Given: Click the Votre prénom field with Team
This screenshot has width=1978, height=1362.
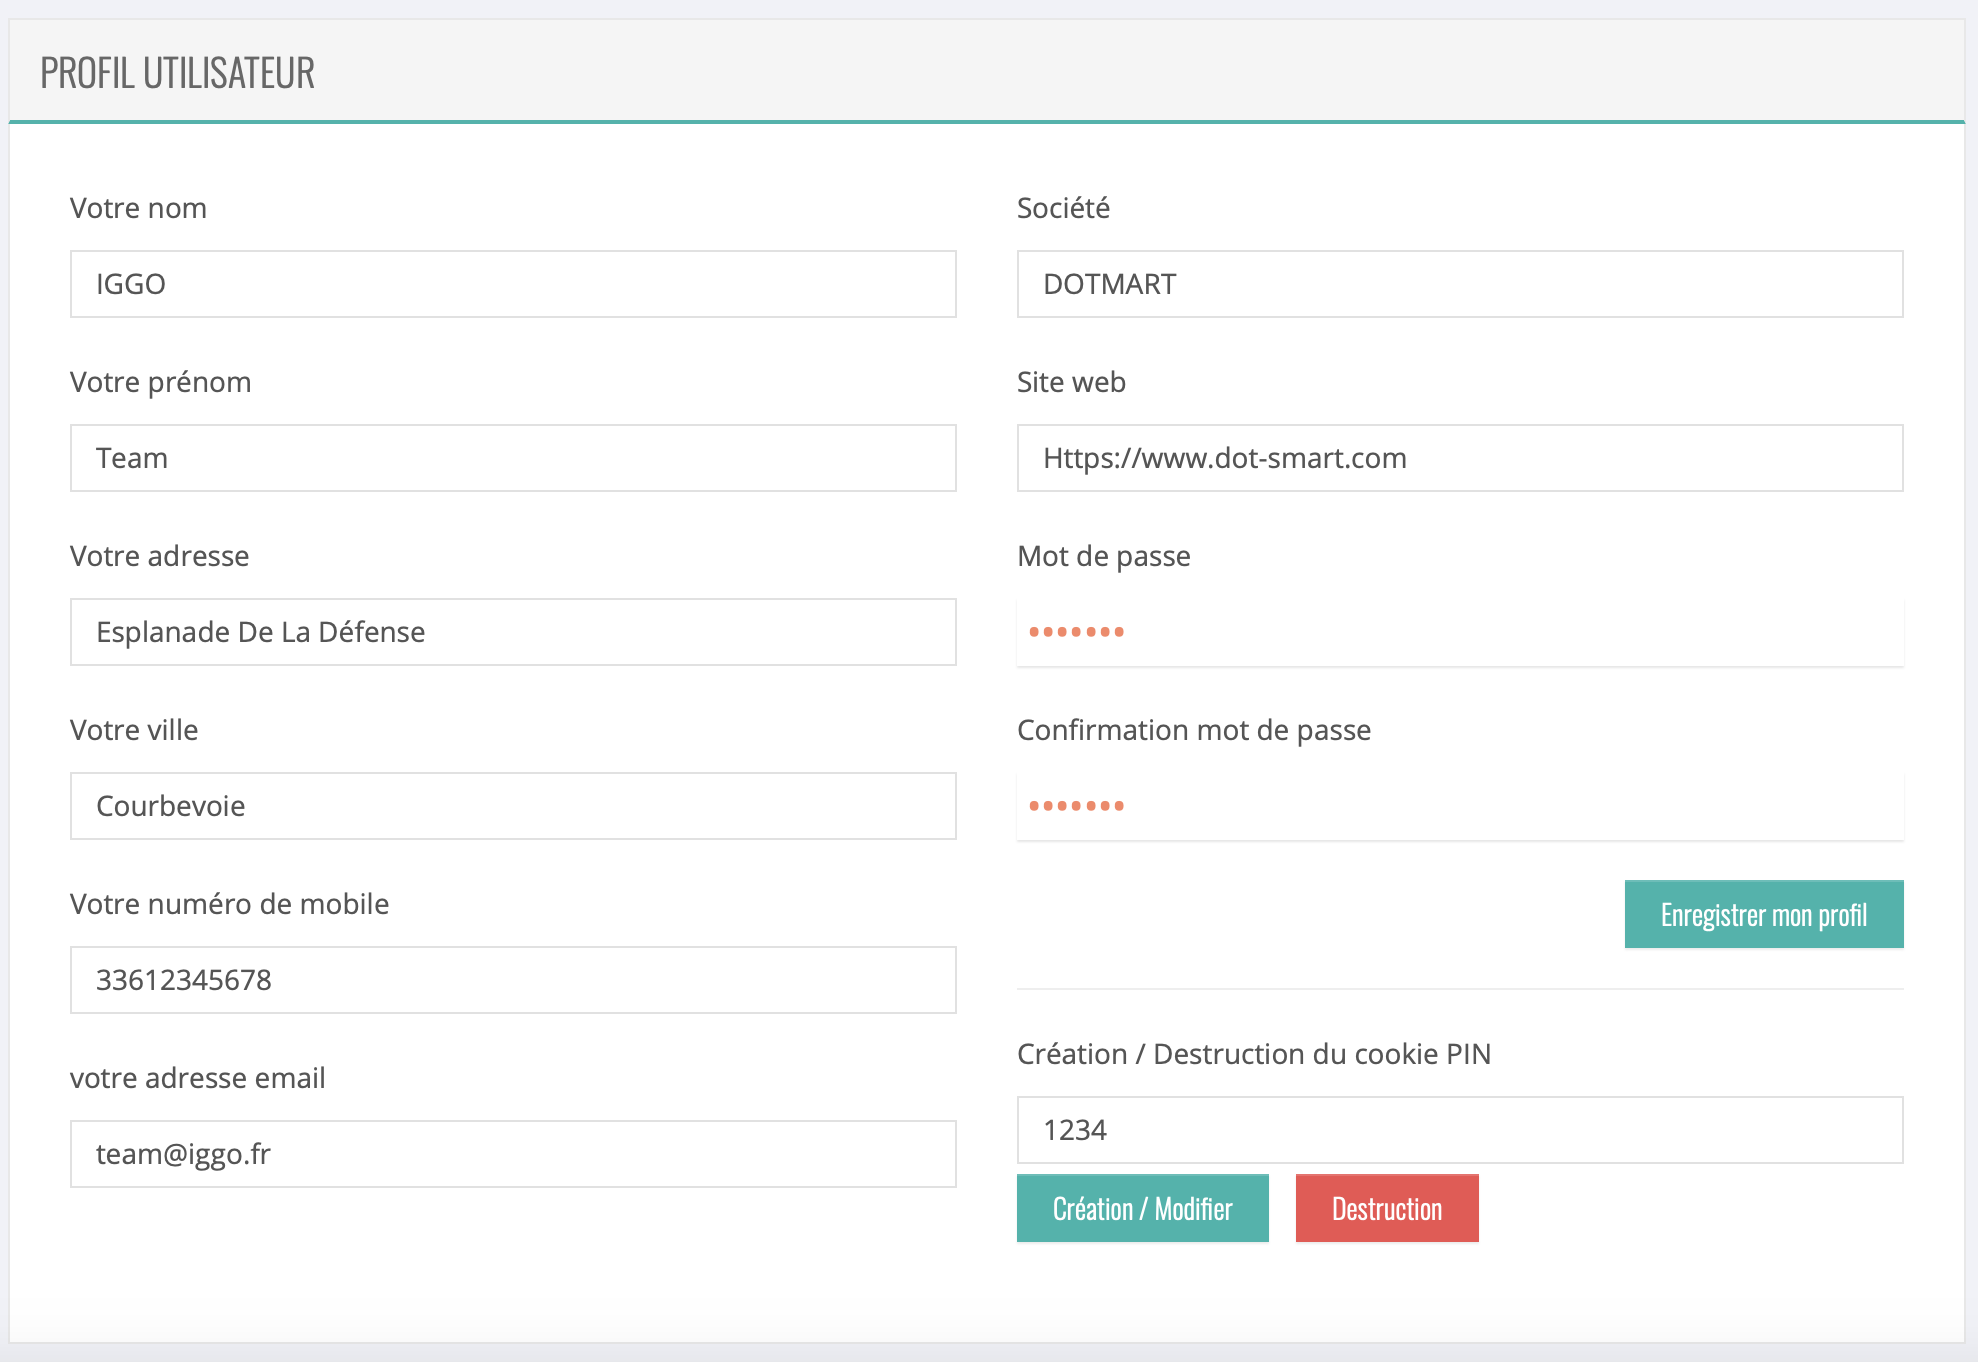Looking at the screenshot, I should (512, 458).
